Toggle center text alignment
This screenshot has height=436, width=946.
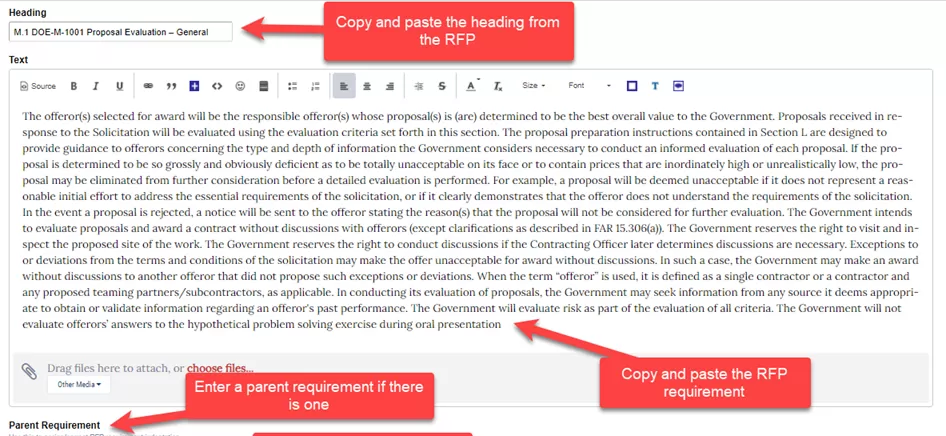point(367,86)
